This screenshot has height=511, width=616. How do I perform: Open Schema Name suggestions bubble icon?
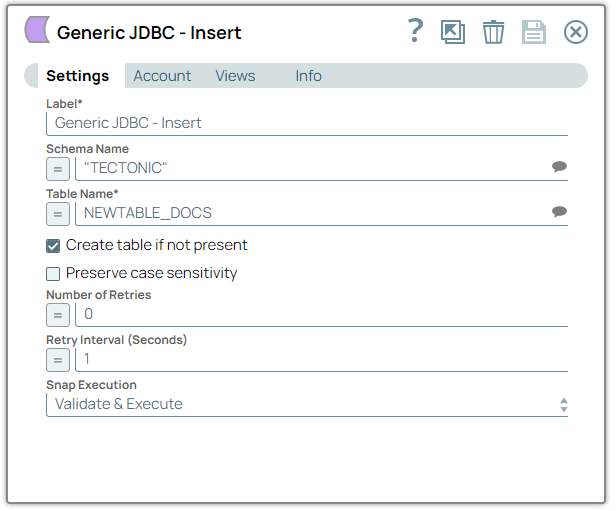[559, 168]
